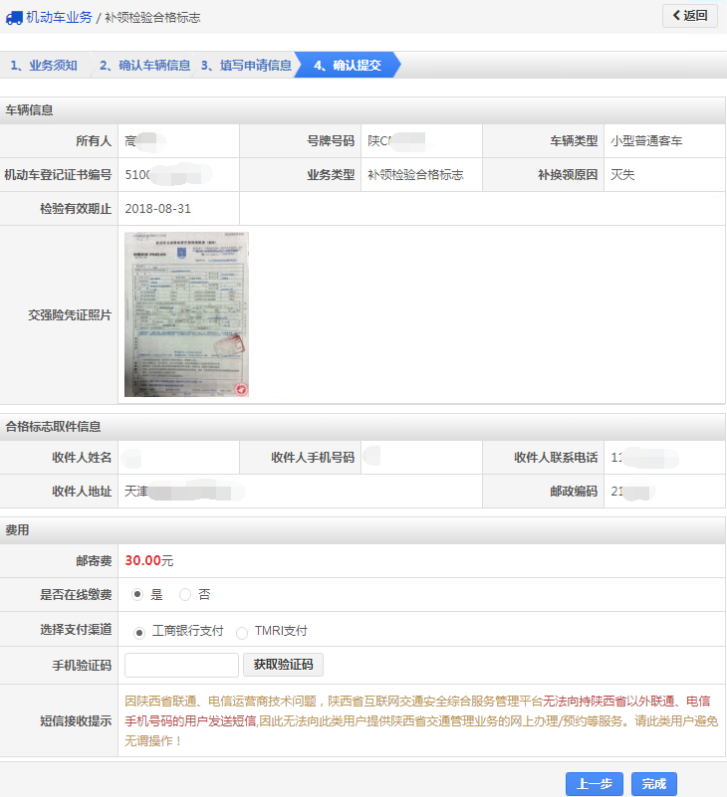This screenshot has height=797, width=727.
Task: Select 是 for online payment
Action: [138, 594]
